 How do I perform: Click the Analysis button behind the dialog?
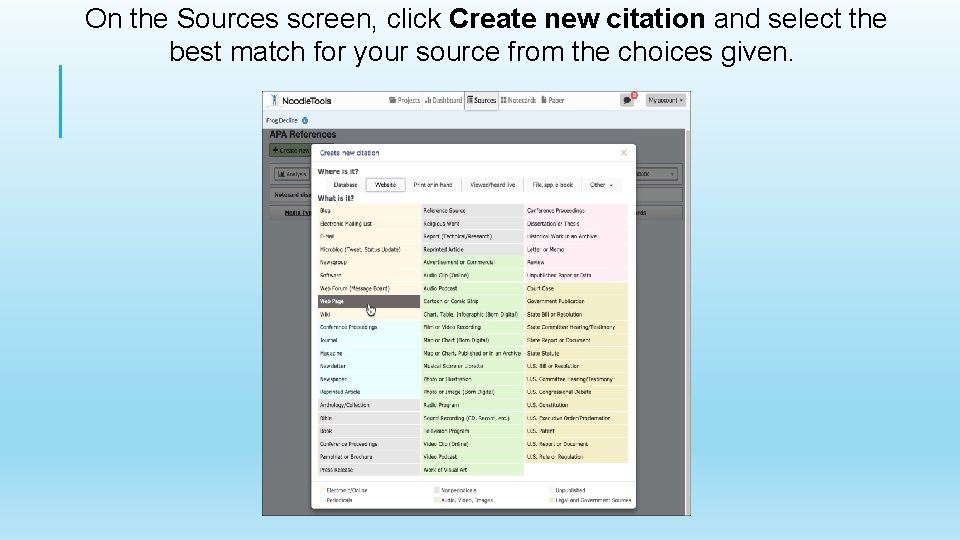tap(291, 174)
